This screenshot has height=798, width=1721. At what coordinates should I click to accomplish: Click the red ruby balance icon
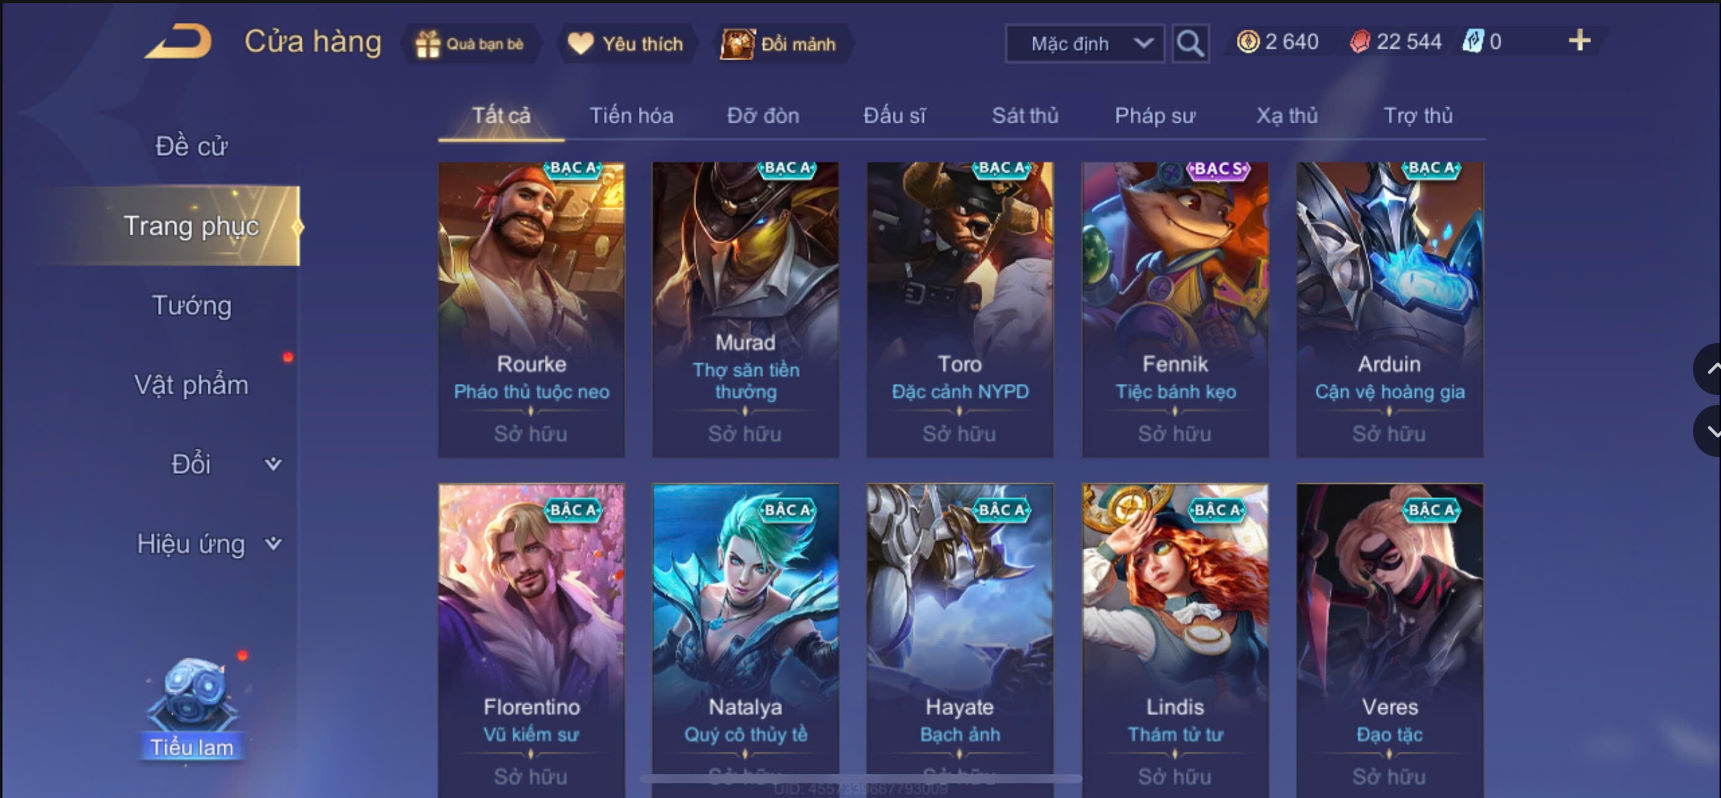(x=1360, y=42)
